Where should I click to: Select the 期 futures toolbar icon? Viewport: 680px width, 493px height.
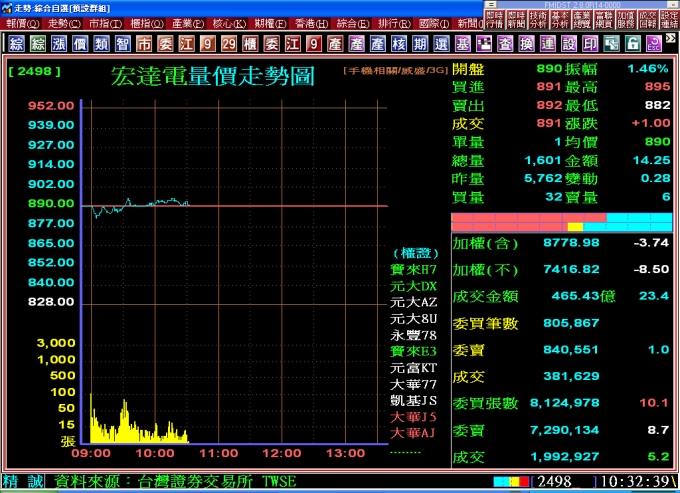pos(420,44)
